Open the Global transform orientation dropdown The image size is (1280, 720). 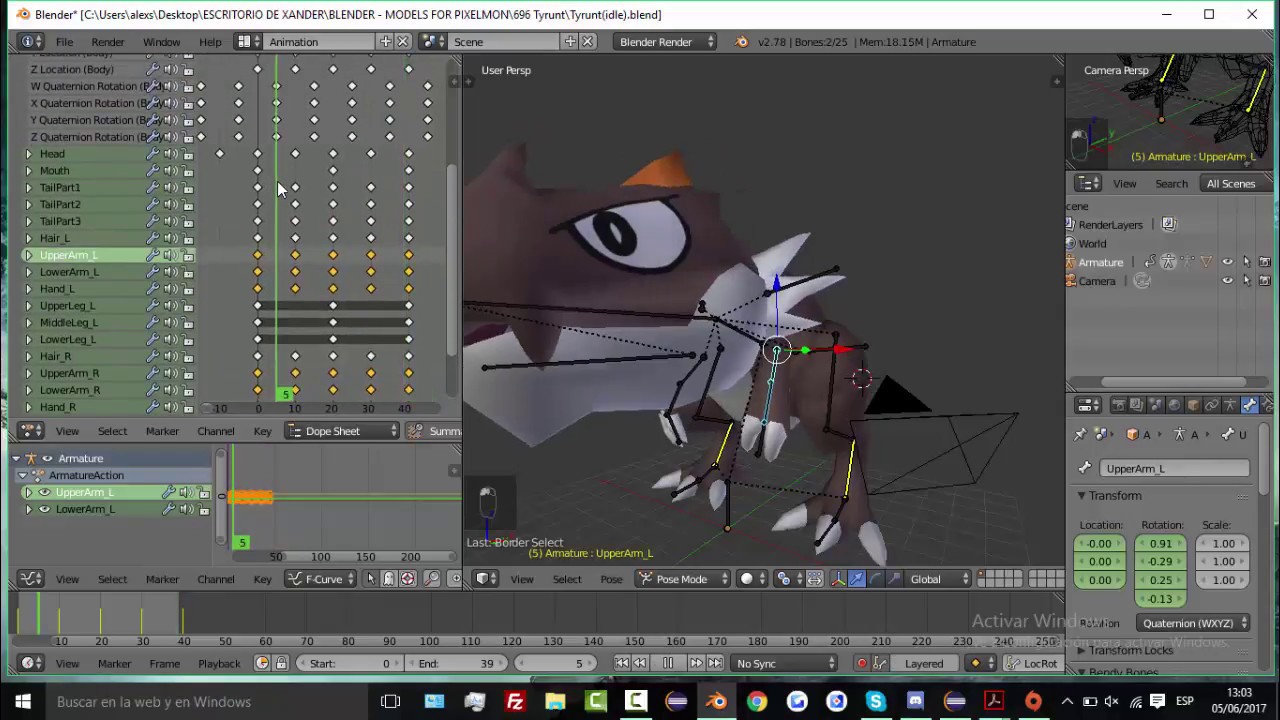point(938,579)
